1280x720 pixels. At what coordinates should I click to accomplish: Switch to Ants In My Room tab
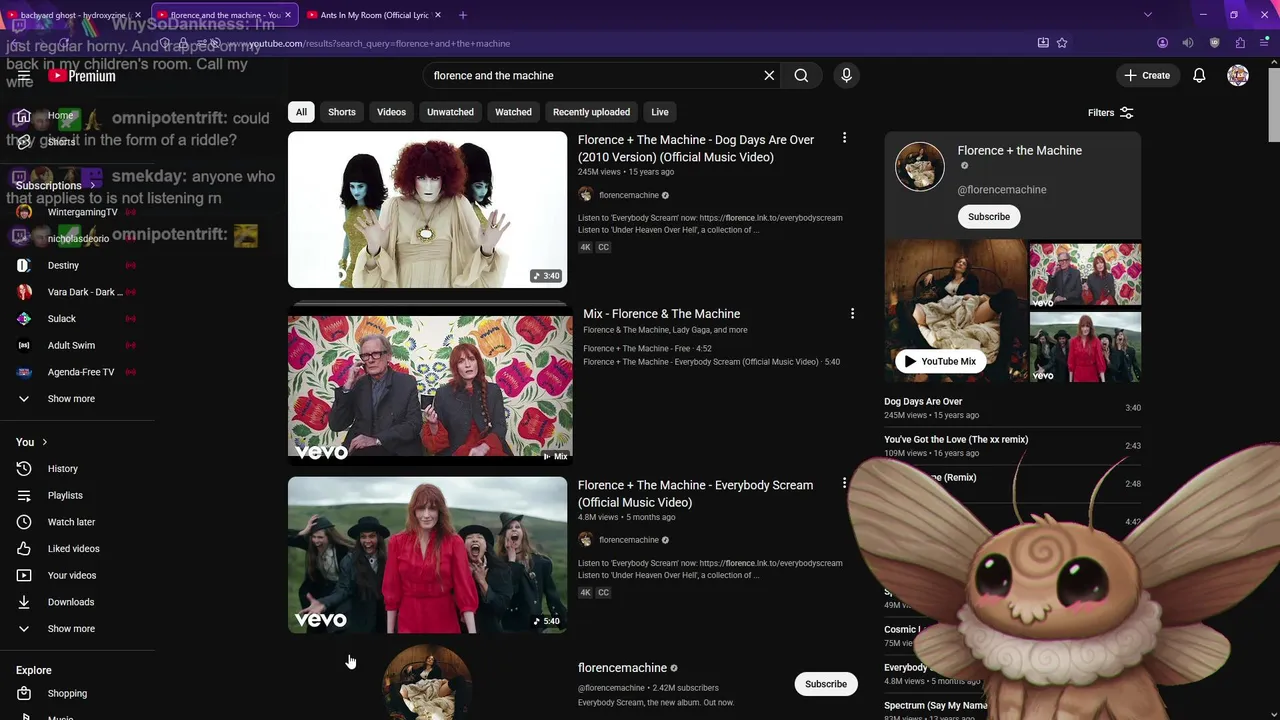375,15
